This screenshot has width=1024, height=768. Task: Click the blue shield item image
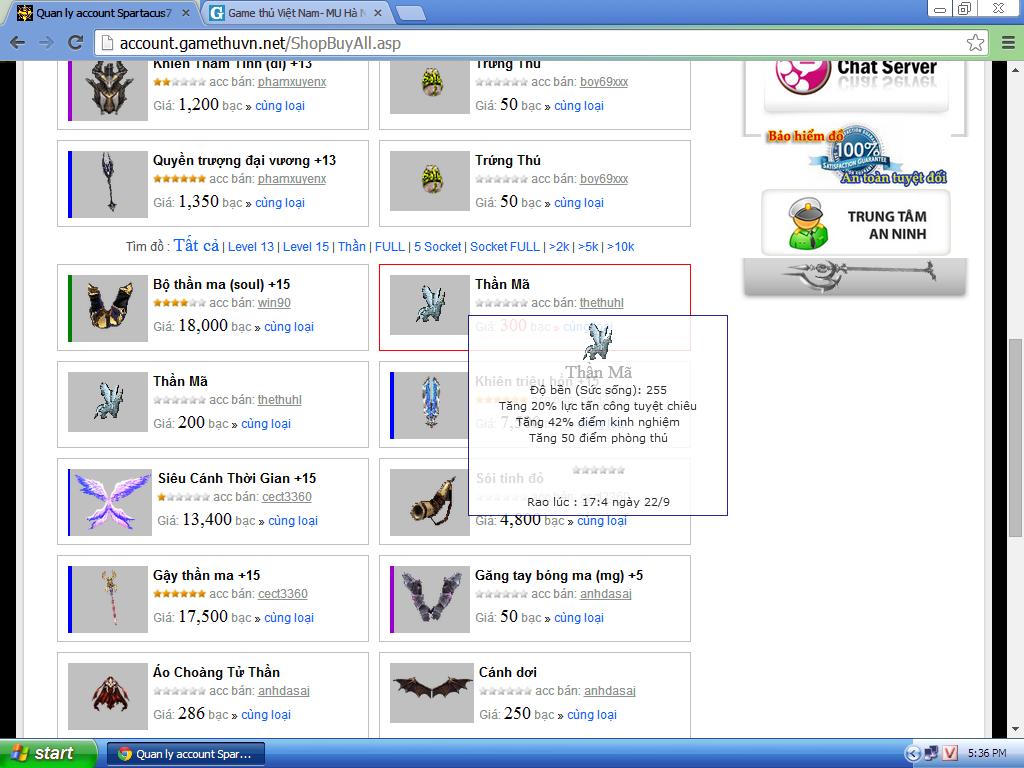click(430, 406)
